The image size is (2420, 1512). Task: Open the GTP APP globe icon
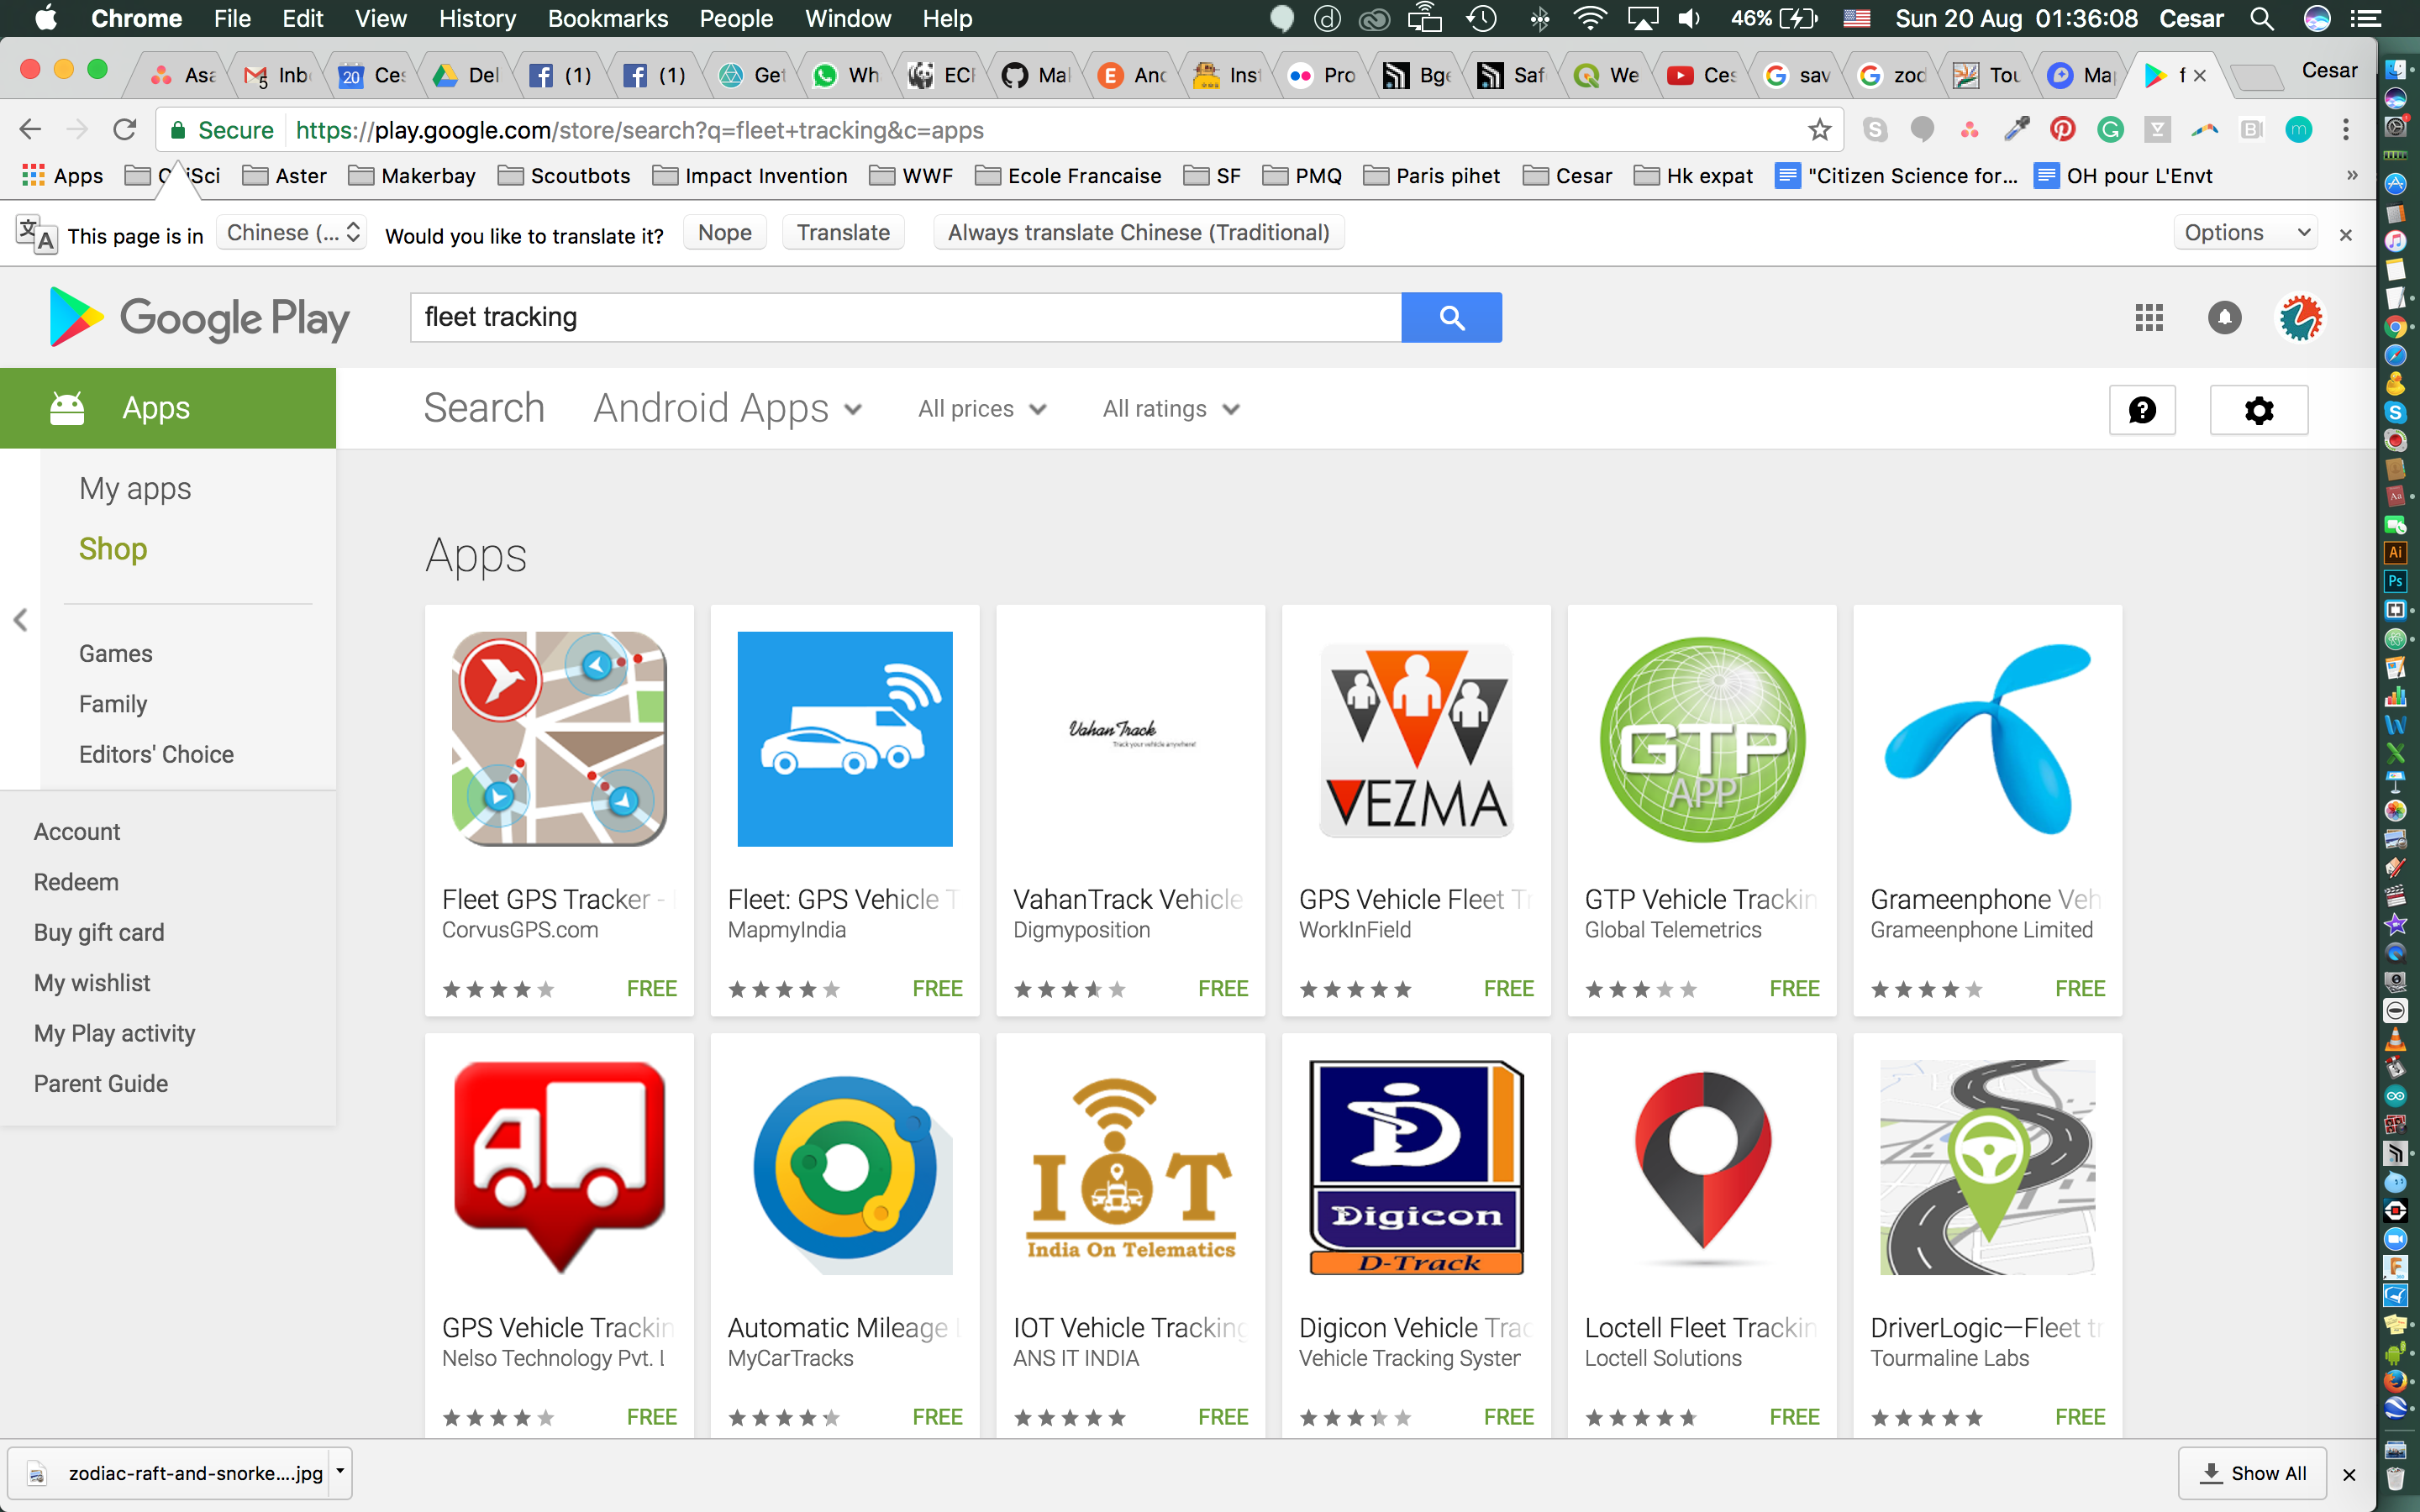click(1702, 739)
